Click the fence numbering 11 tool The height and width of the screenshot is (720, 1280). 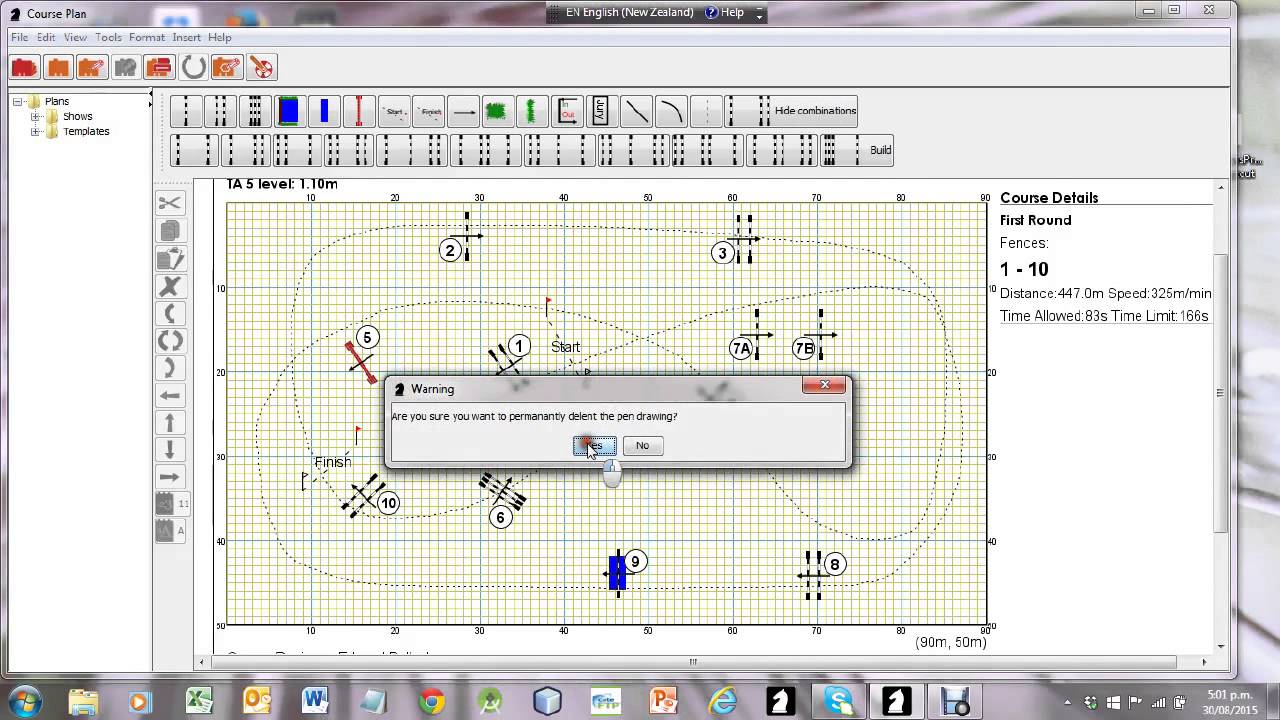point(170,504)
